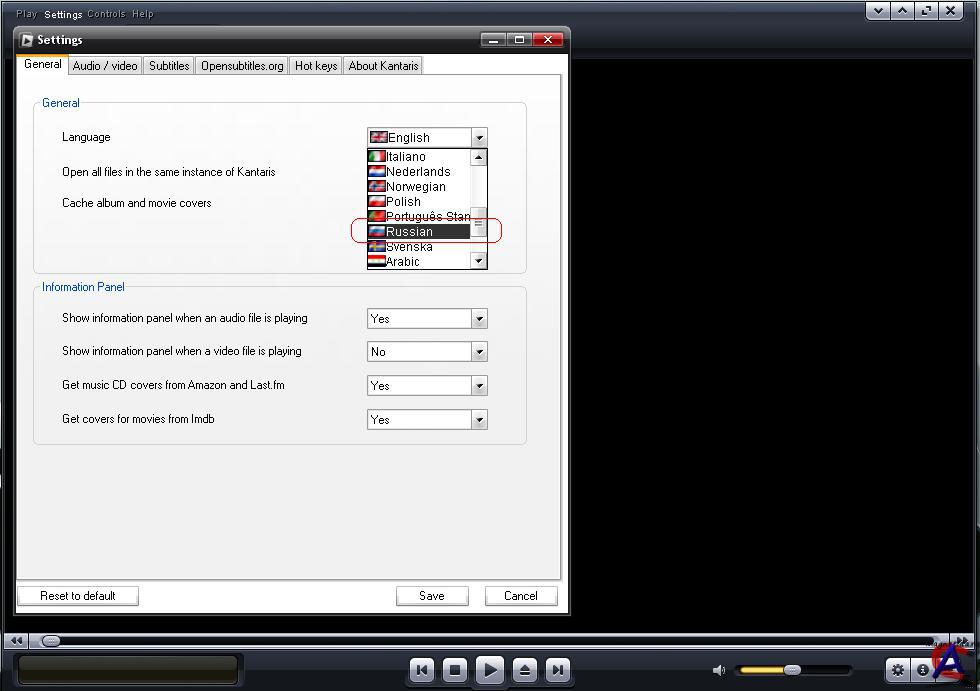This screenshot has height=691, width=980.
Task: Skip to next track button
Action: 558,670
